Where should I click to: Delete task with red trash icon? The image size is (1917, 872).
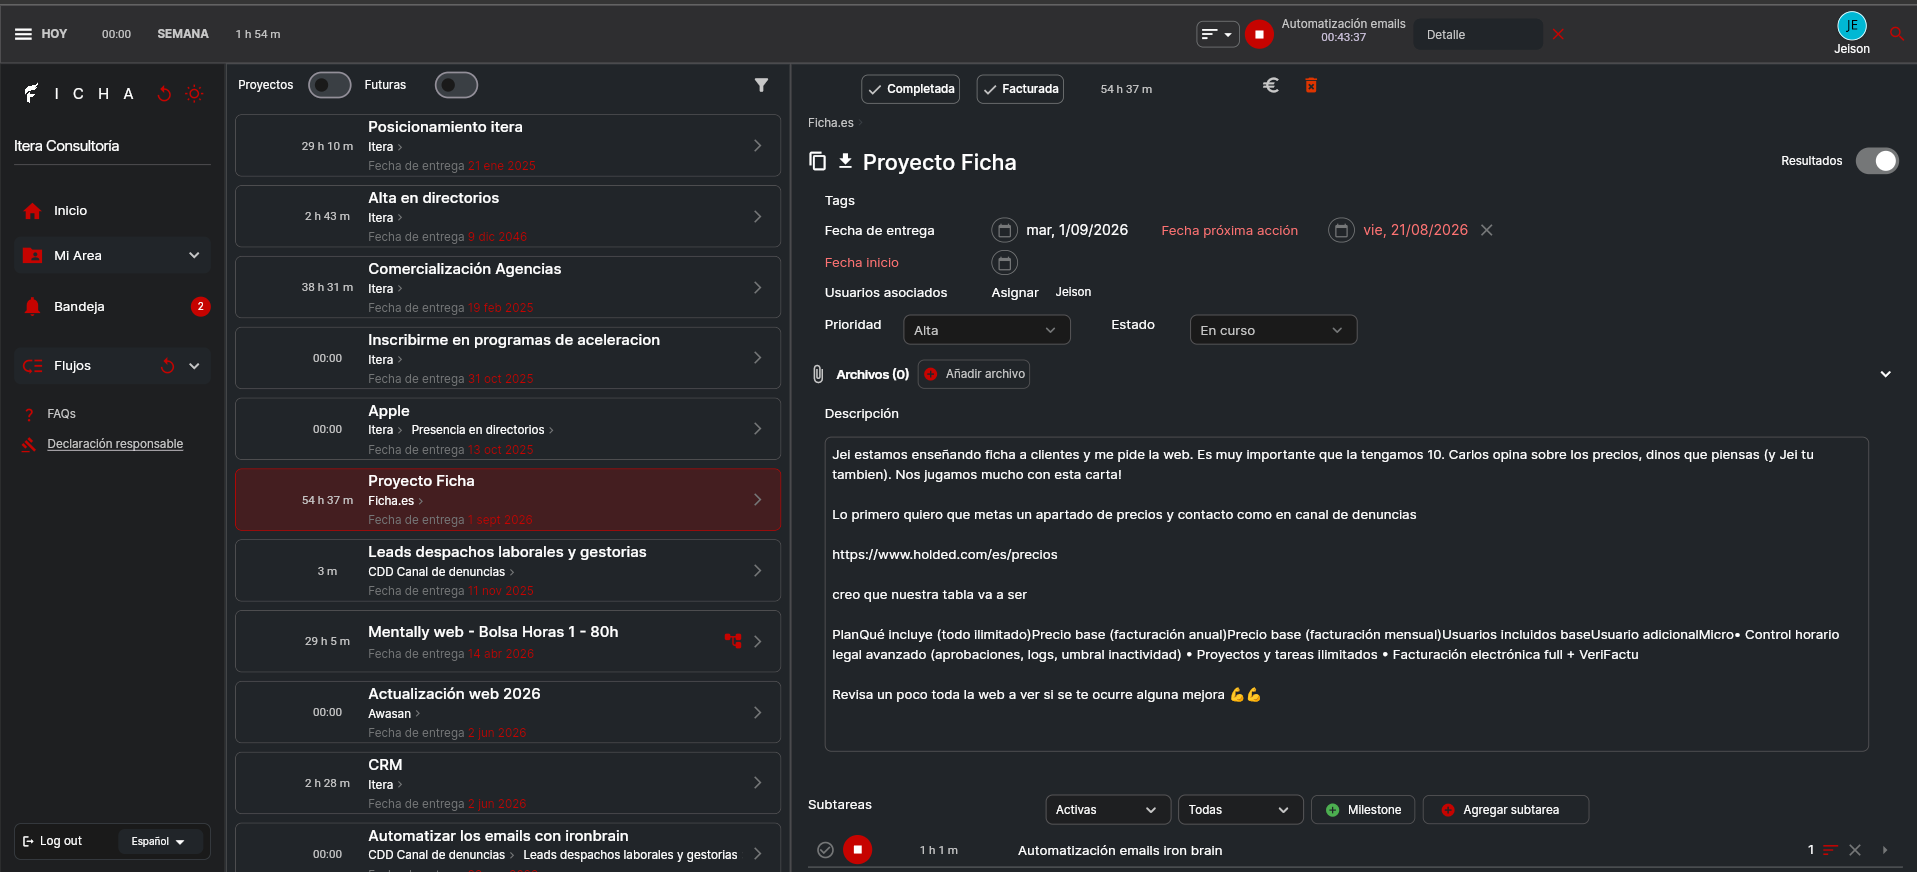coord(1311,86)
